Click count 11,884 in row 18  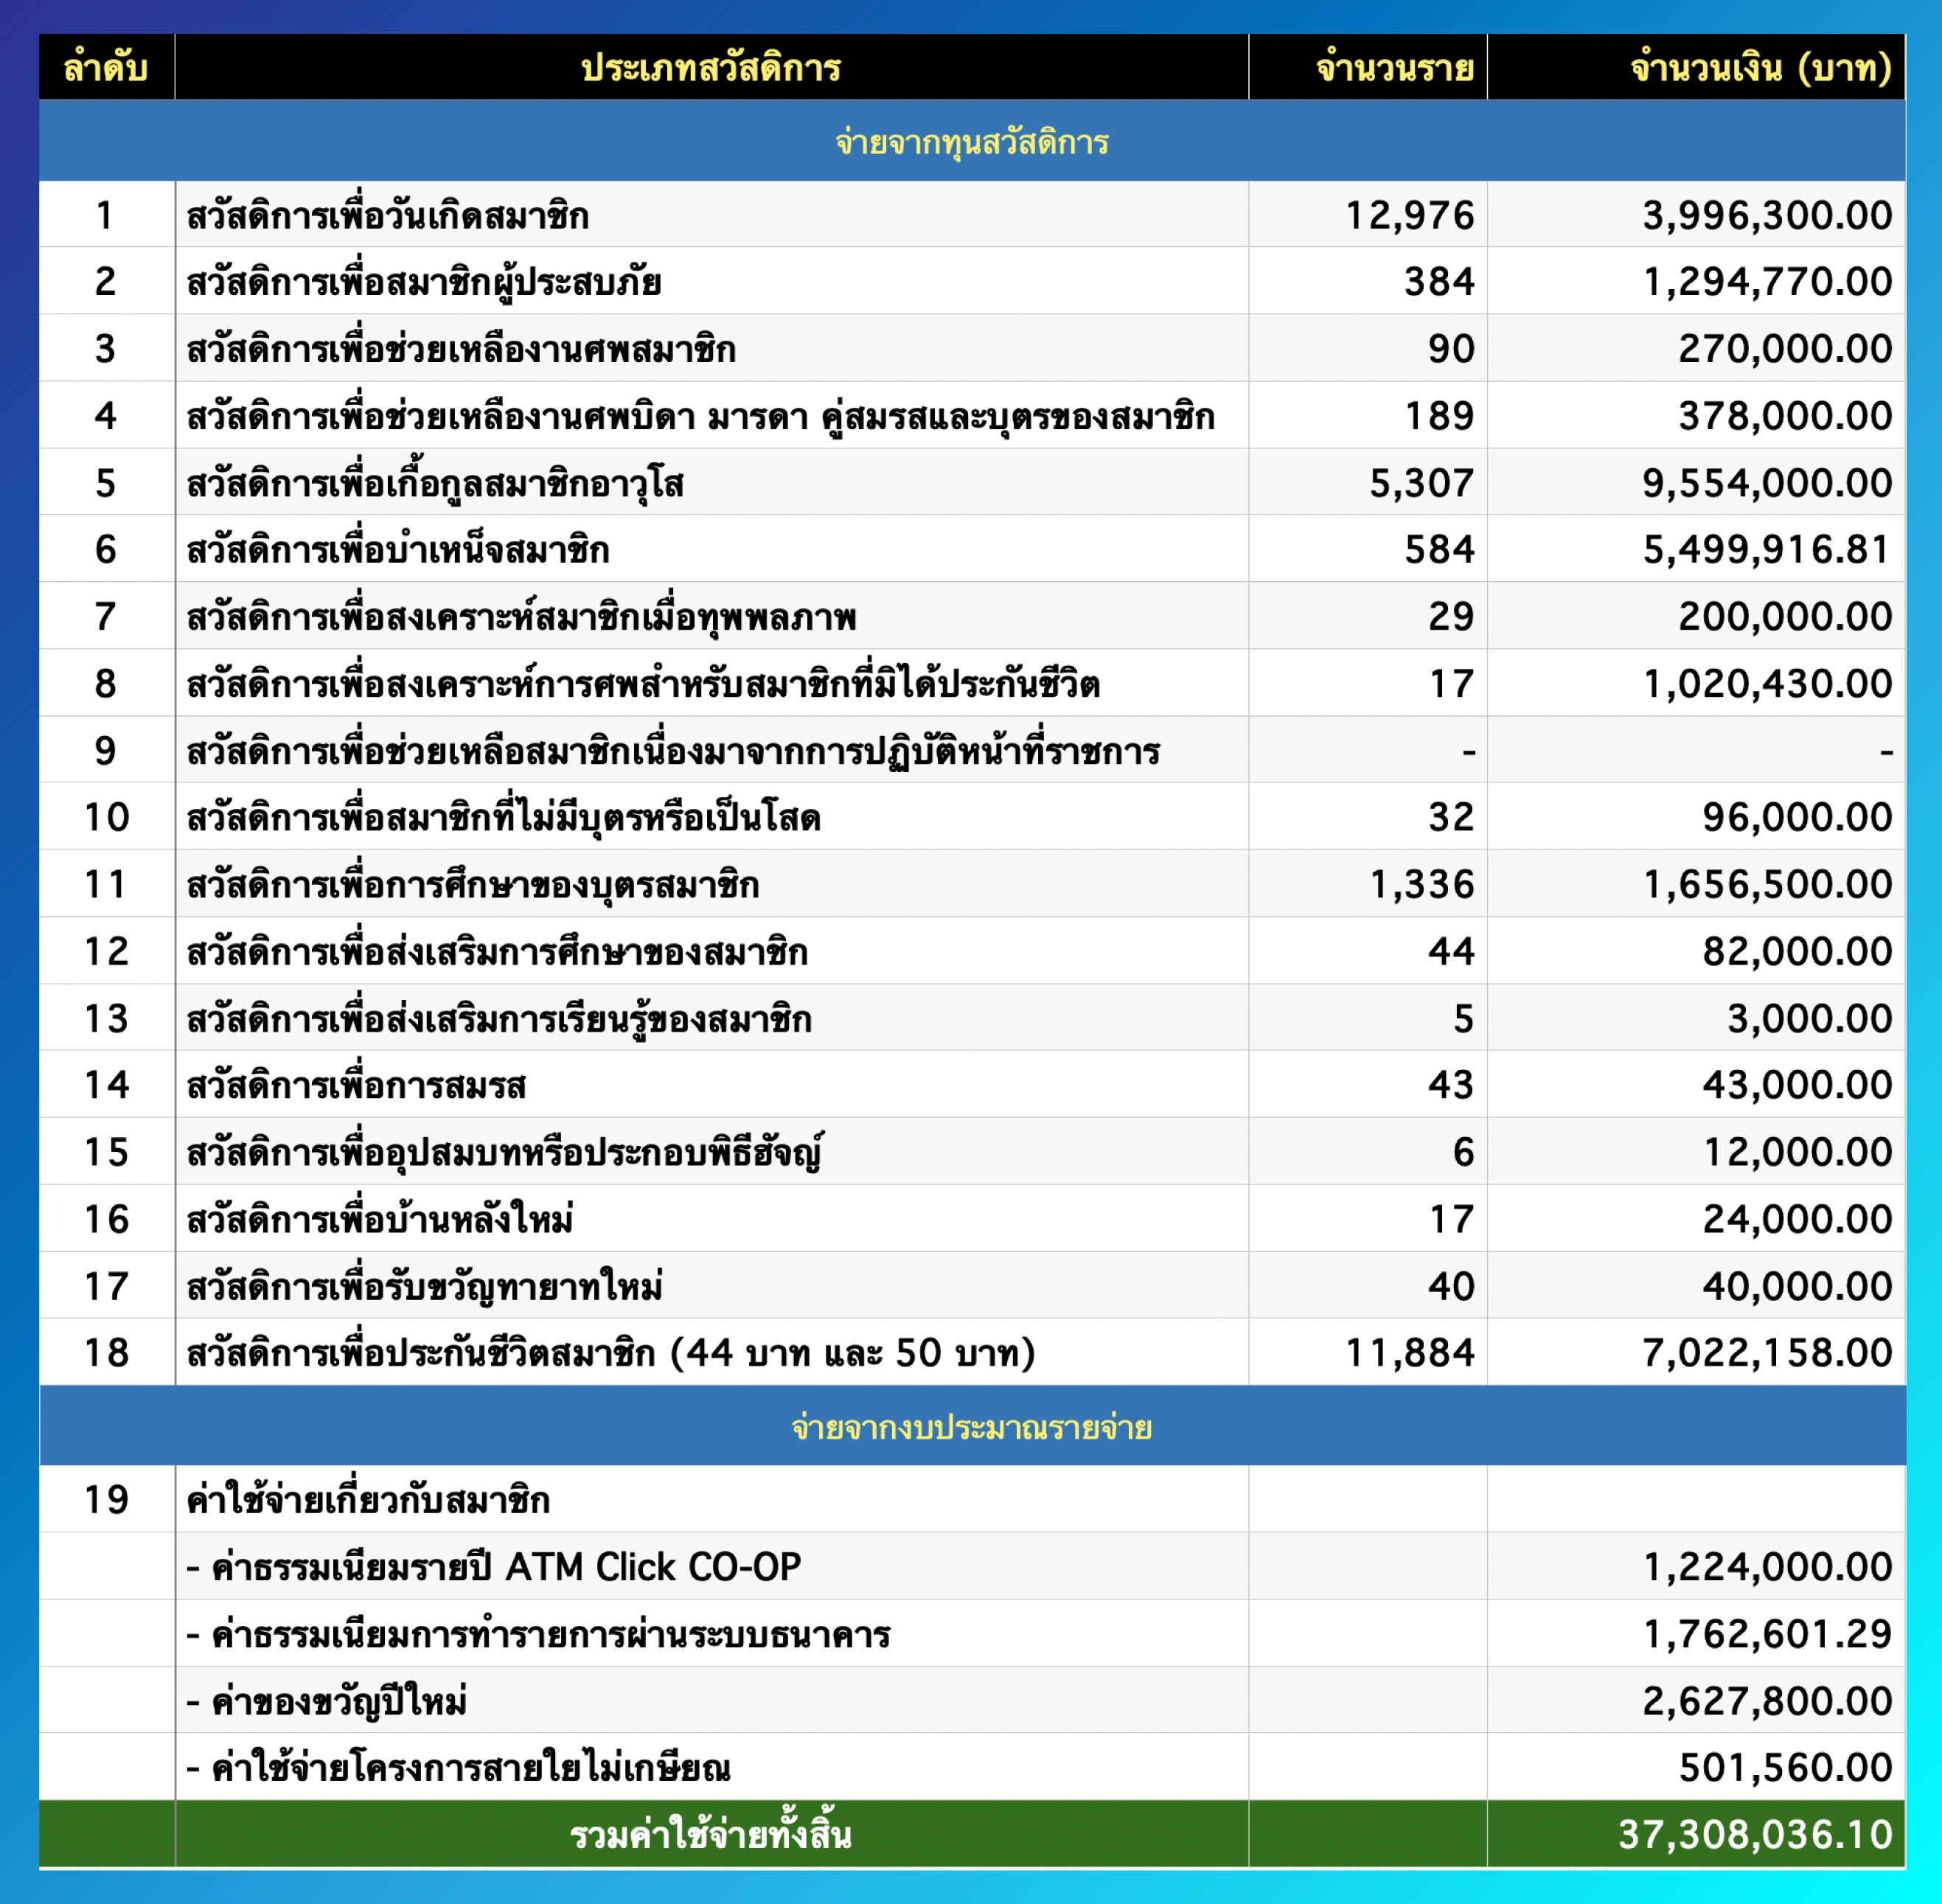point(1409,1353)
